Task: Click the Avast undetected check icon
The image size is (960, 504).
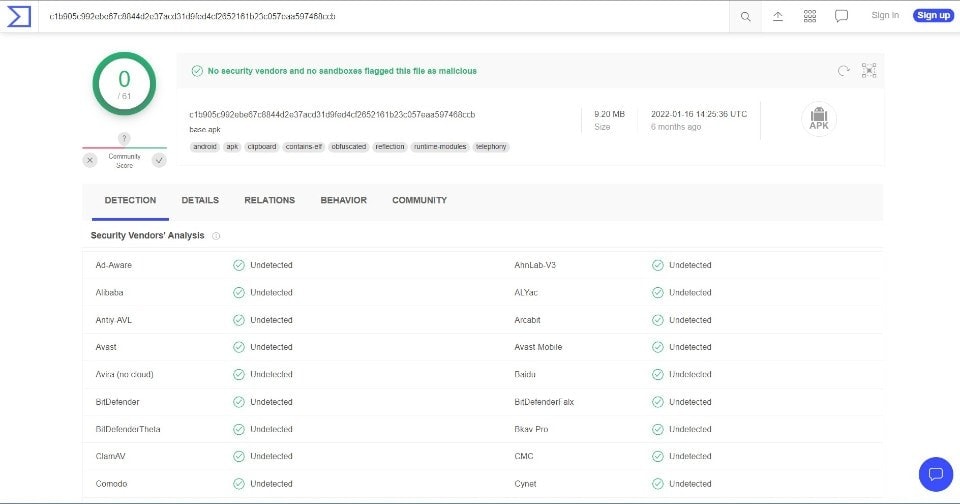Action: pyautogui.click(x=239, y=347)
